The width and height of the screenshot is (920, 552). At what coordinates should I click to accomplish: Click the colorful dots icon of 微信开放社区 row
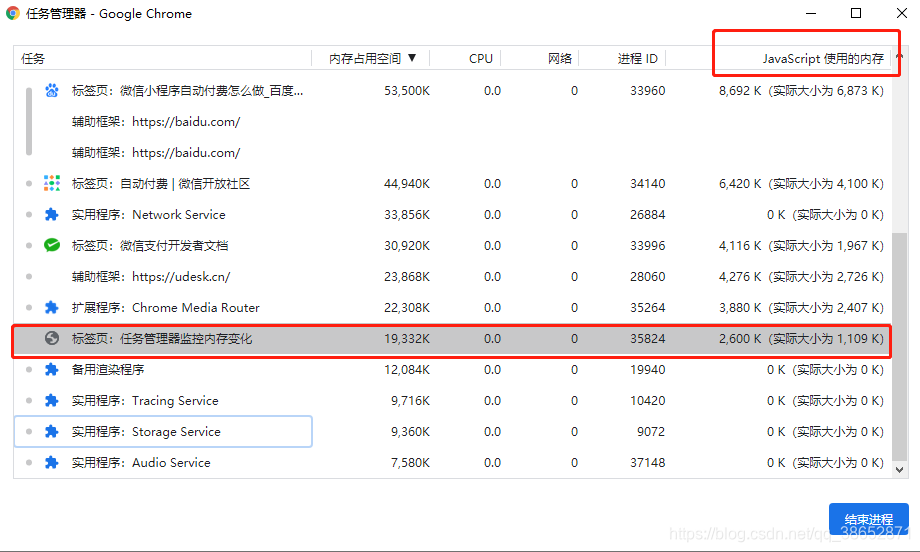52,183
